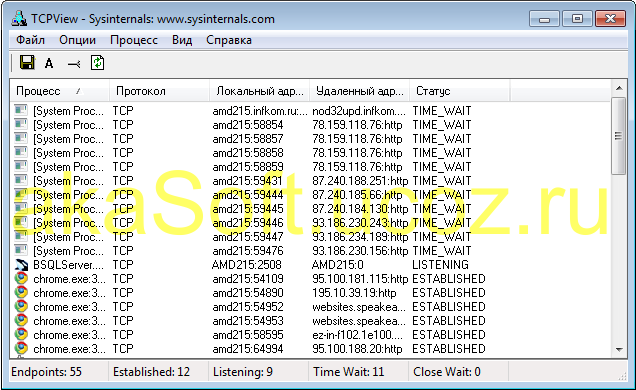Sort by the Процесс column header
This screenshot has height=390, width=636.
[60, 91]
